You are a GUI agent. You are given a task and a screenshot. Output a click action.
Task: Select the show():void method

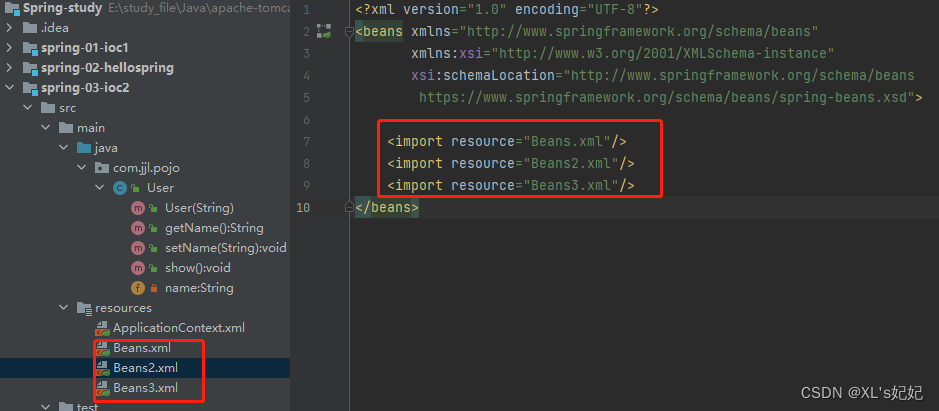point(198,268)
